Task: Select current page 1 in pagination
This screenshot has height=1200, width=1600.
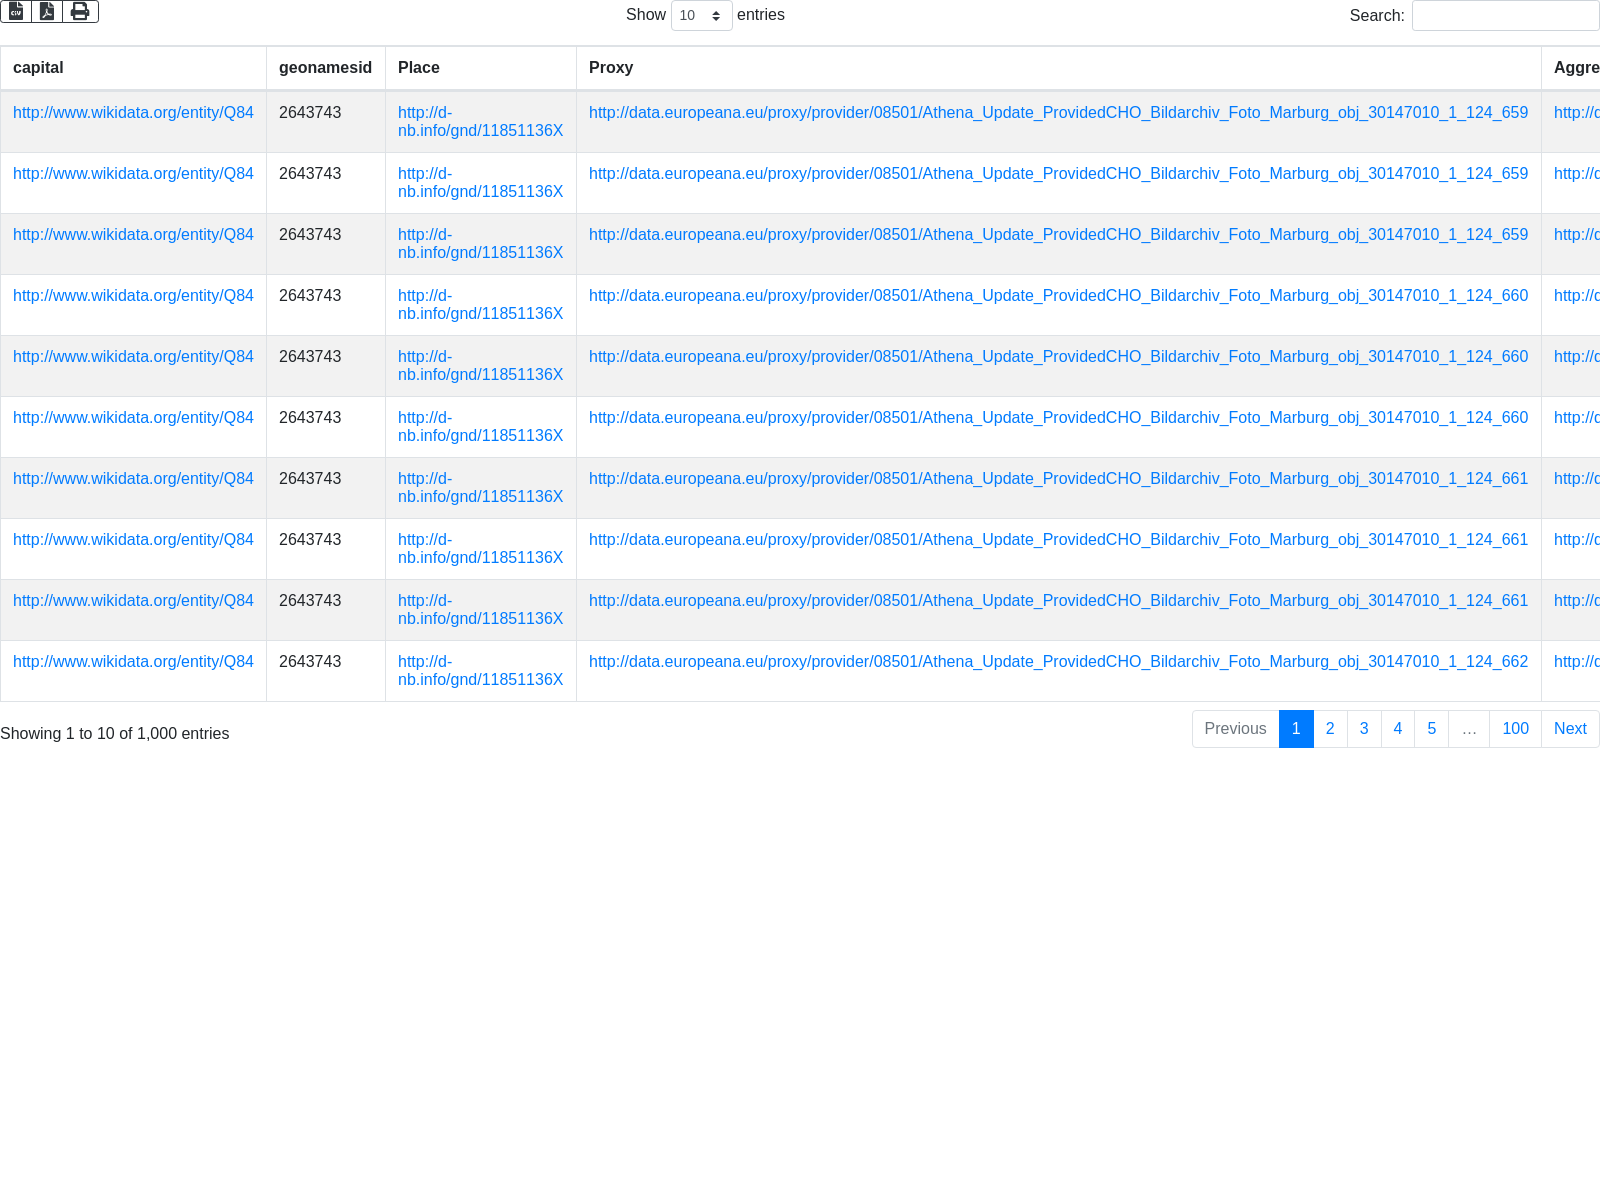Action: [1296, 729]
